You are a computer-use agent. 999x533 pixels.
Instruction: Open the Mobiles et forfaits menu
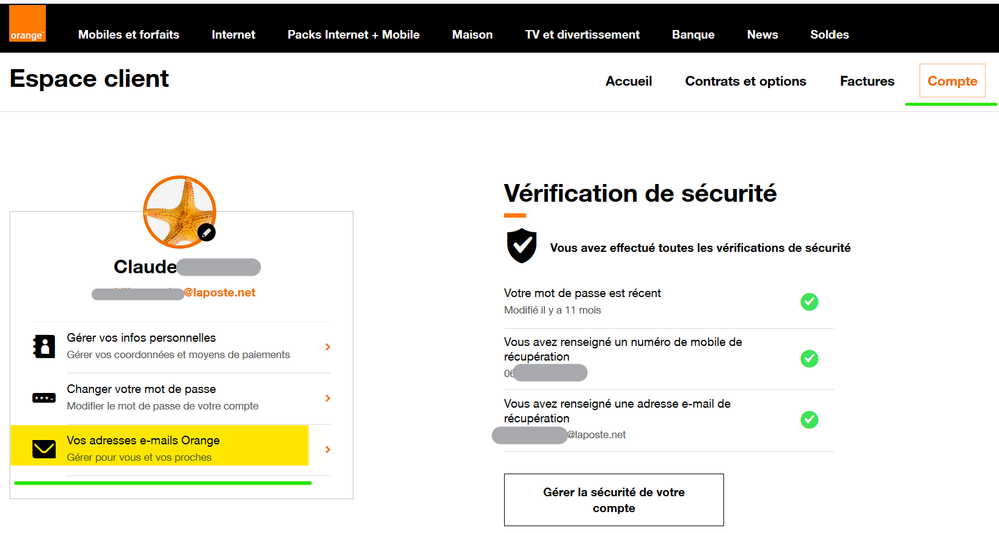pyautogui.click(x=129, y=34)
